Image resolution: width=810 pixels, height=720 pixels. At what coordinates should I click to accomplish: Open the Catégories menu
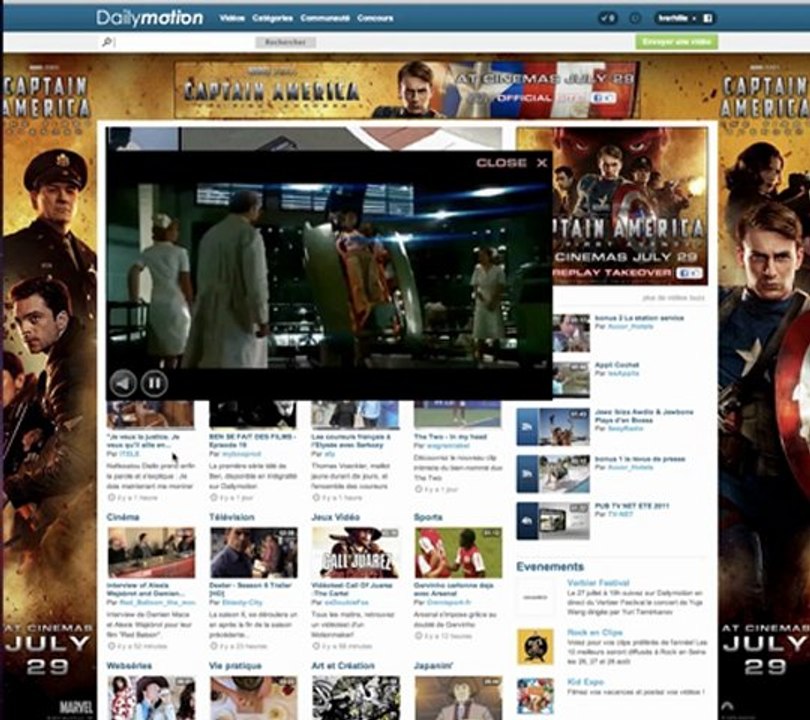tap(272, 18)
